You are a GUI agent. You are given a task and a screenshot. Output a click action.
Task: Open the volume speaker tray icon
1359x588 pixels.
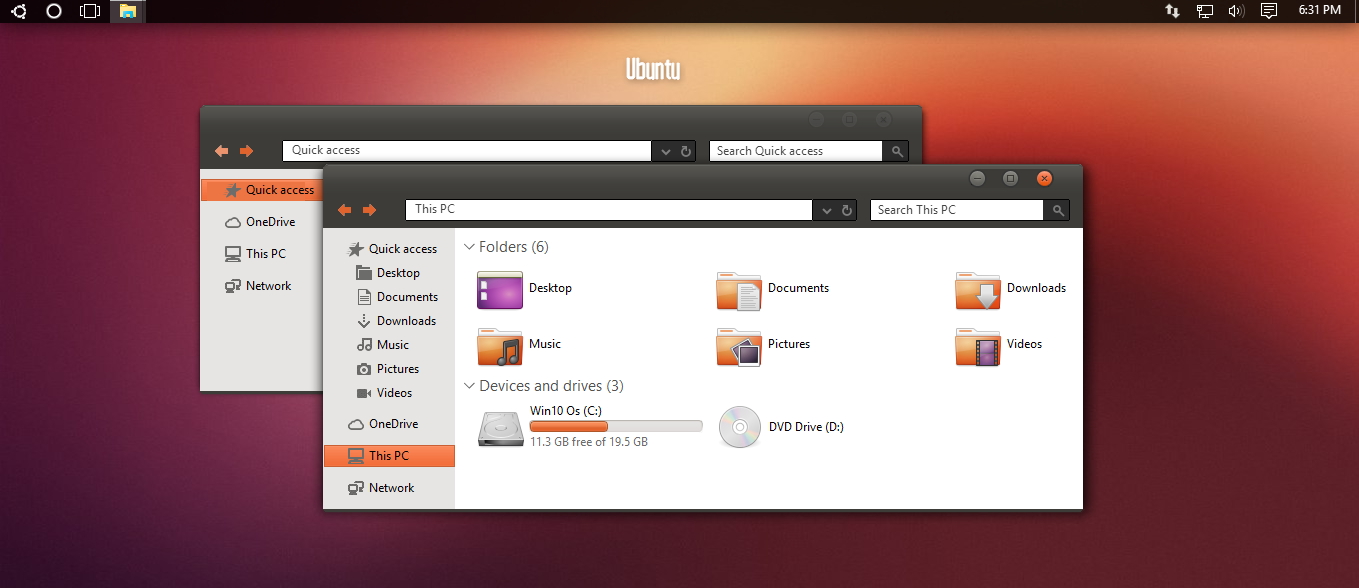(x=1236, y=11)
